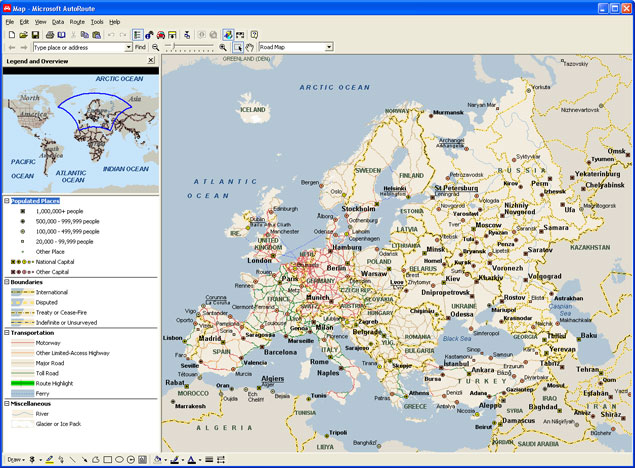Open the Tools menu

click(x=97, y=22)
